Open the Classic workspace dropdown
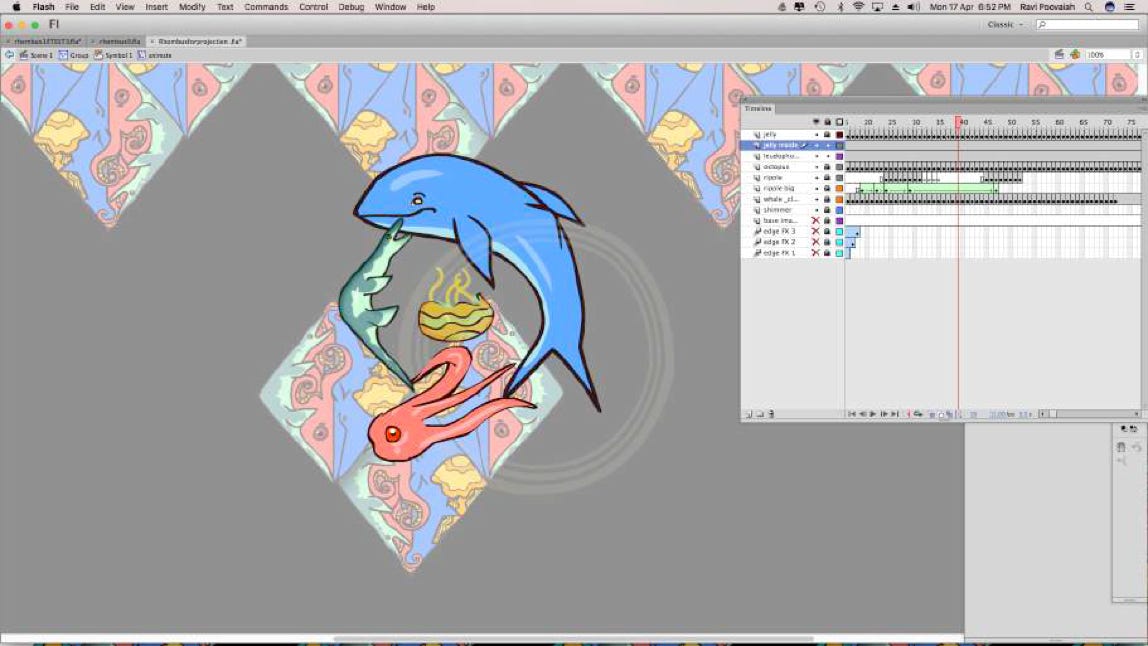Image resolution: width=1148 pixels, height=646 pixels. [1005, 24]
